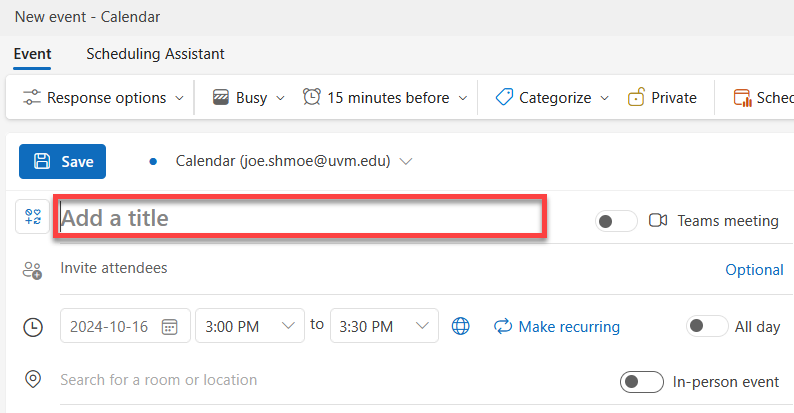Turn on the All day toggle
The image size is (794, 413).
coord(707,326)
